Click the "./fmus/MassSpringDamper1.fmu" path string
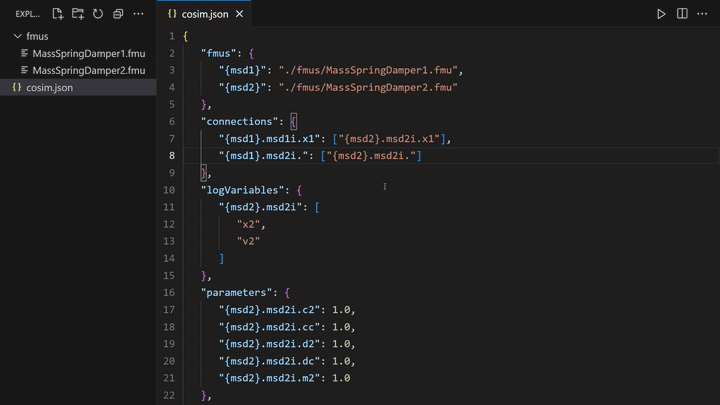The image size is (720, 405). [368, 70]
